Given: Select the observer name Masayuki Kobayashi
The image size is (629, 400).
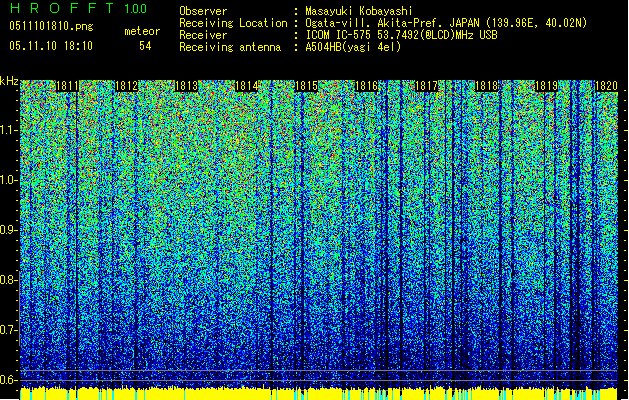Looking at the screenshot, I should tap(359, 11).
